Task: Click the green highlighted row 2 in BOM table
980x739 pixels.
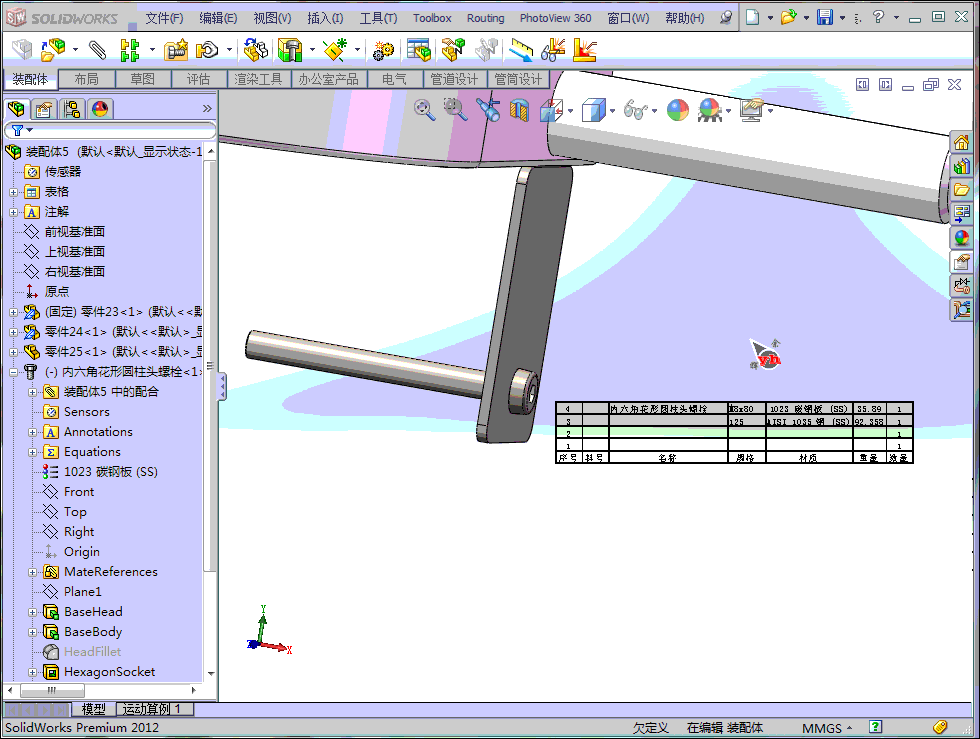Action: pos(734,433)
